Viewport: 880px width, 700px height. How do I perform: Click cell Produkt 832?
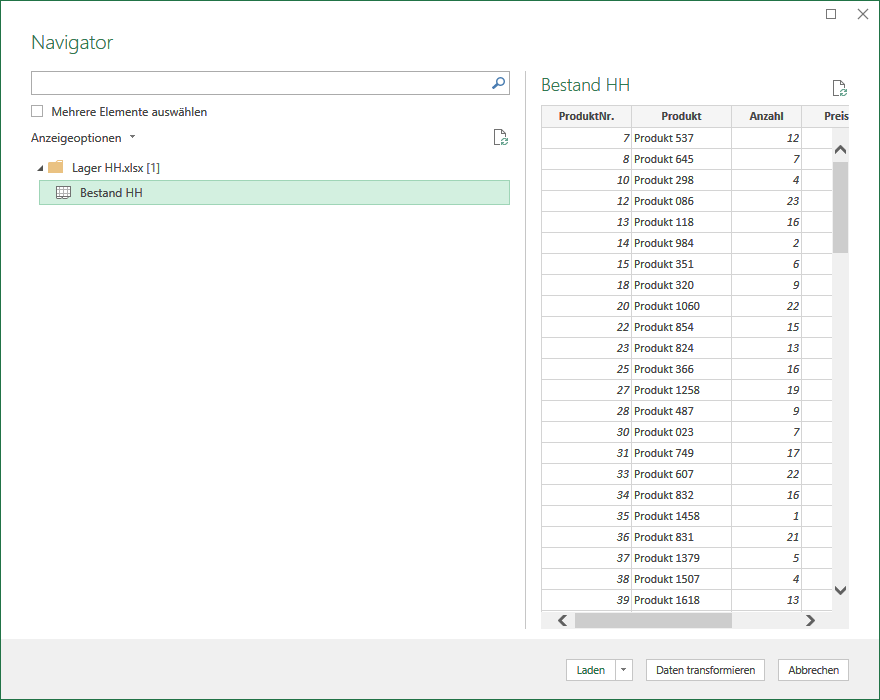[681, 495]
